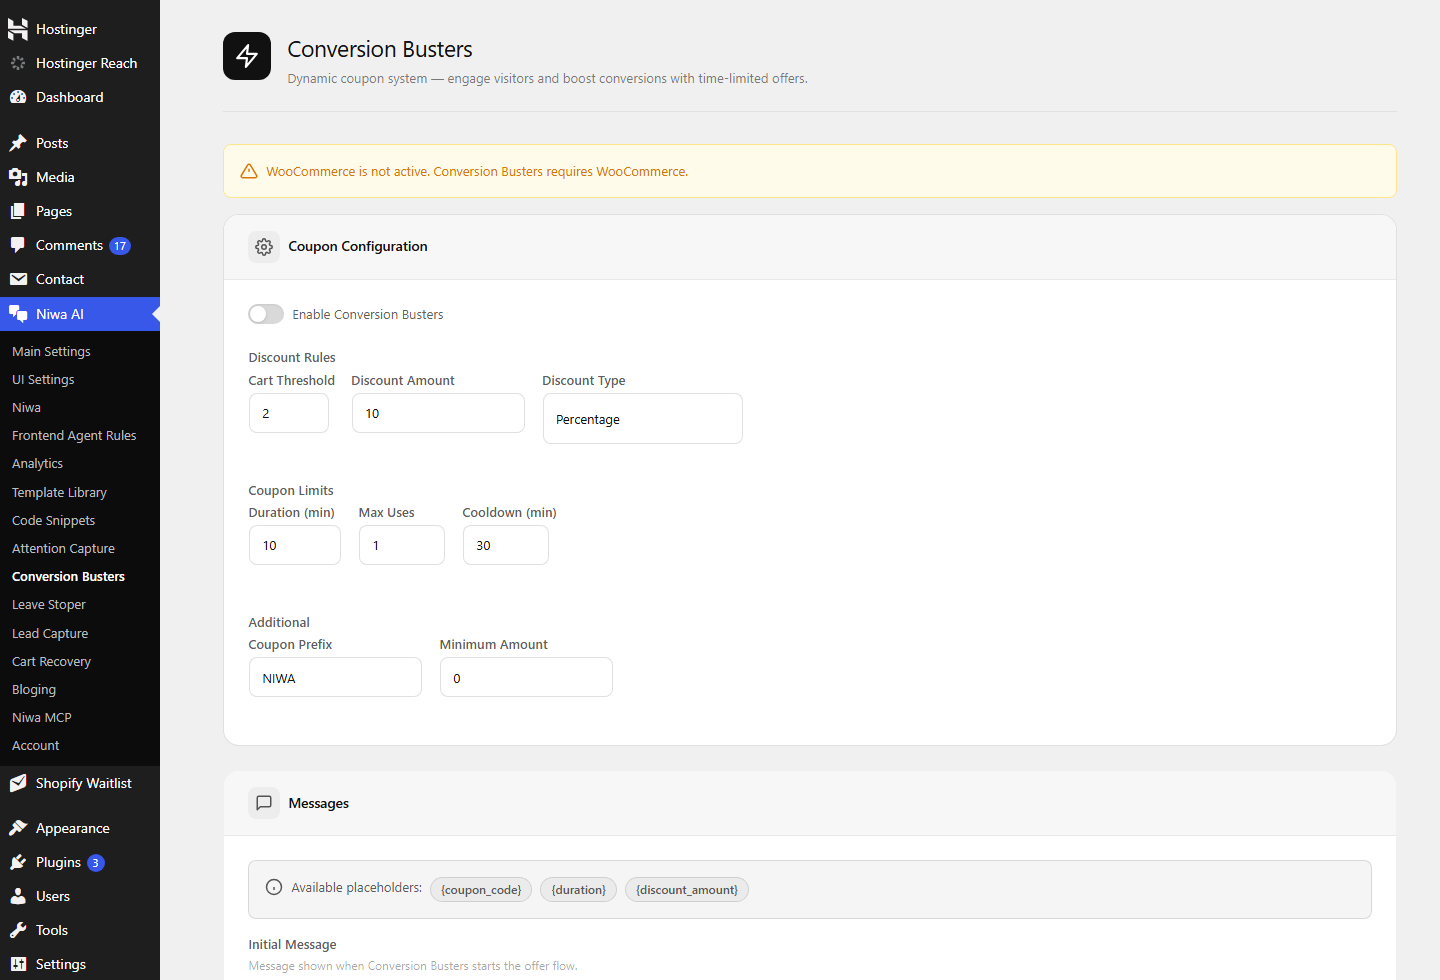Open Niwa MCP page
The image size is (1440, 980).
pyautogui.click(x=42, y=717)
